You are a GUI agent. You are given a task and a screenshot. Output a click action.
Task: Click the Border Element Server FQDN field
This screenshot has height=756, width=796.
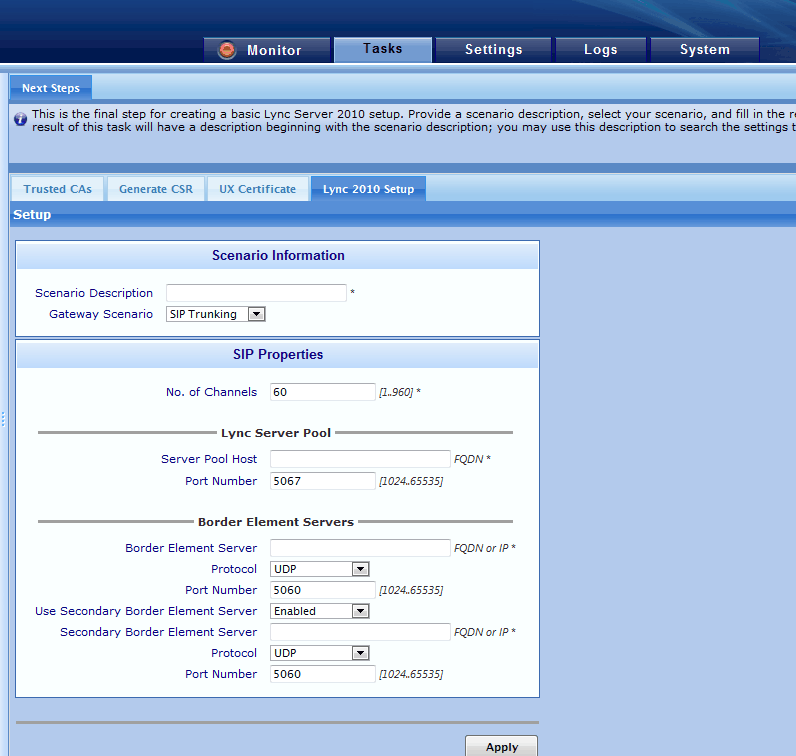click(x=360, y=548)
